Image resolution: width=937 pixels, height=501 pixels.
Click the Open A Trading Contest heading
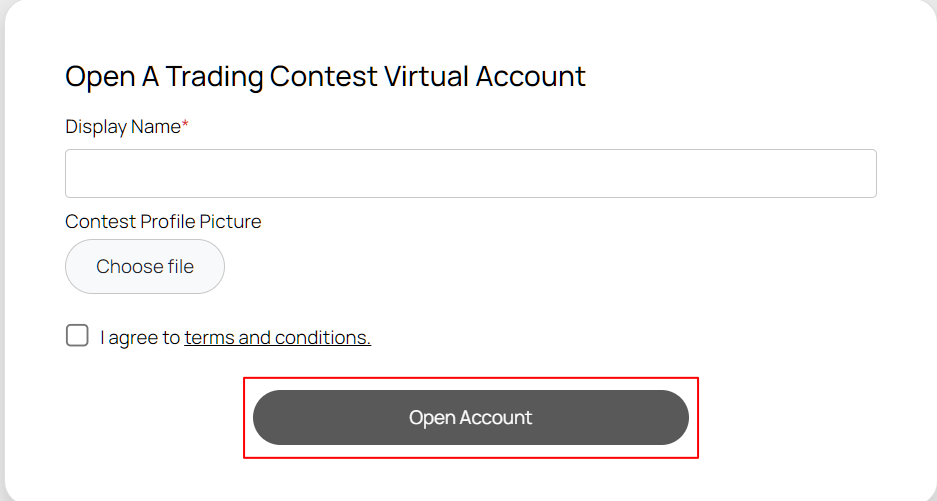pyautogui.click(x=325, y=77)
